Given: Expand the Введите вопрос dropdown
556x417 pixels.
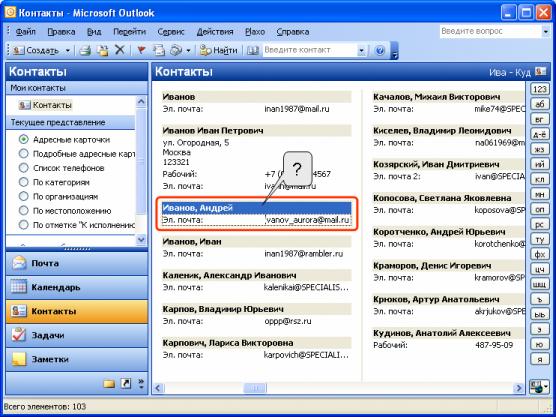Looking at the screenshot, I should click(546, 32).
